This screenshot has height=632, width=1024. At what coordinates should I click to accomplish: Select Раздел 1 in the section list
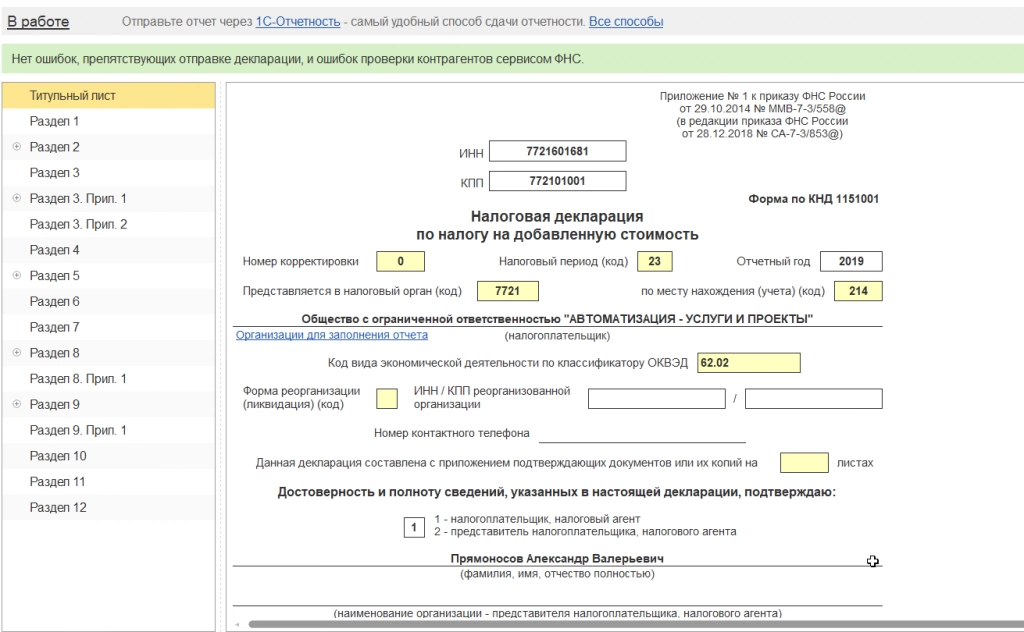click(x=108, y=121)
